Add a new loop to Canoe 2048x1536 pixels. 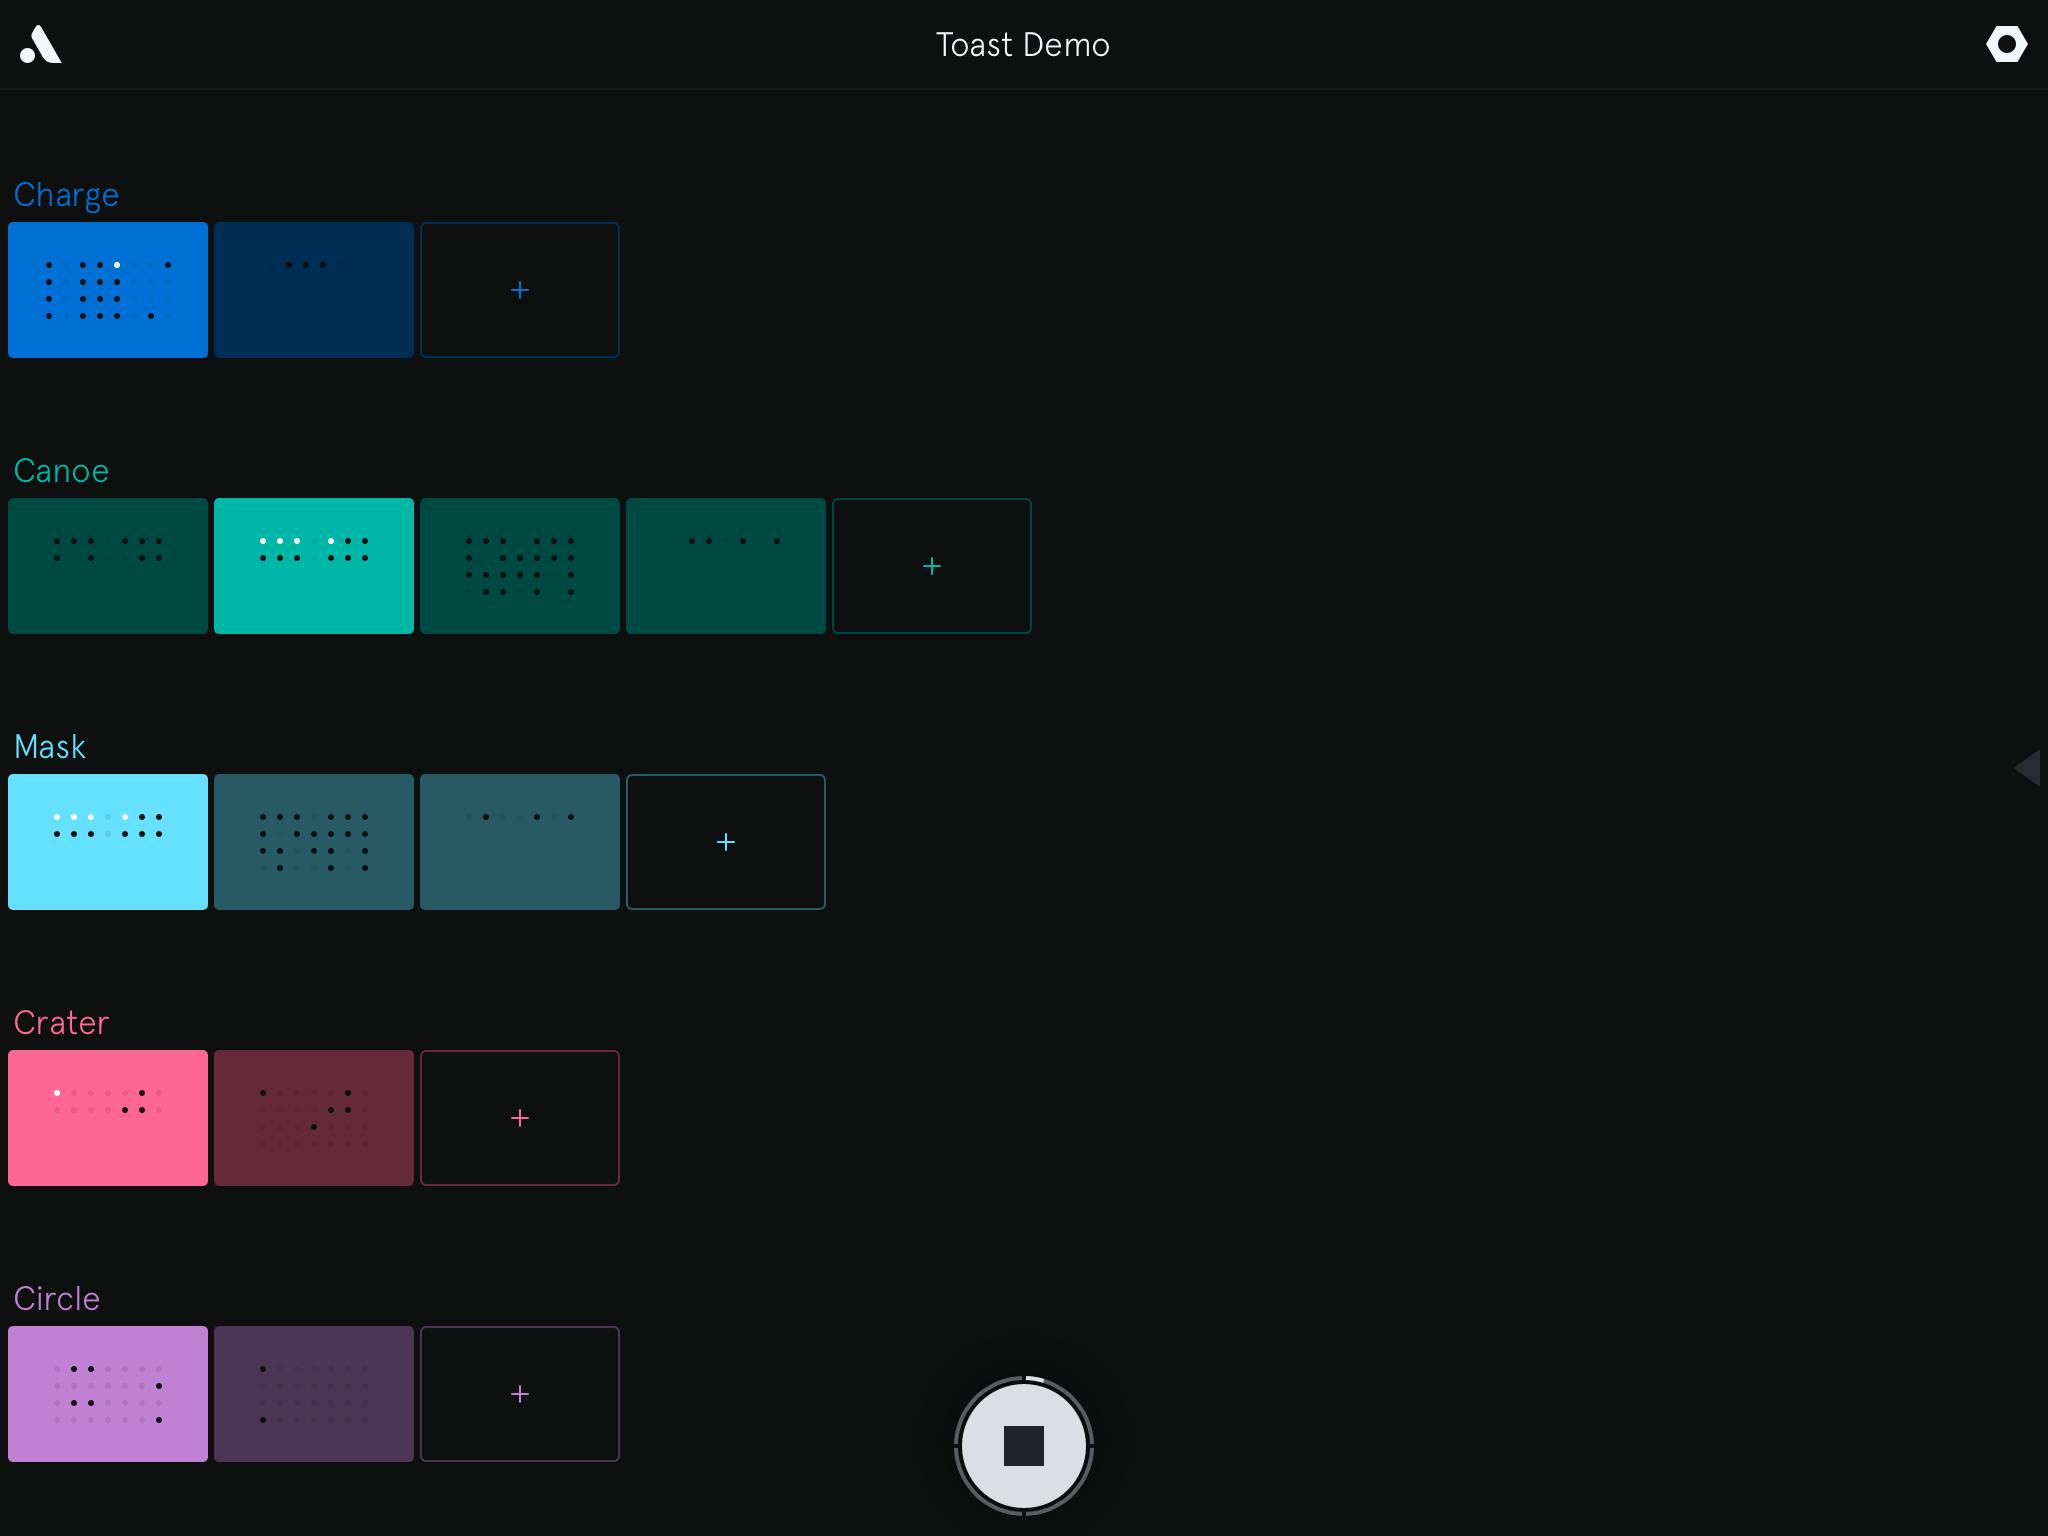point(932,566)
